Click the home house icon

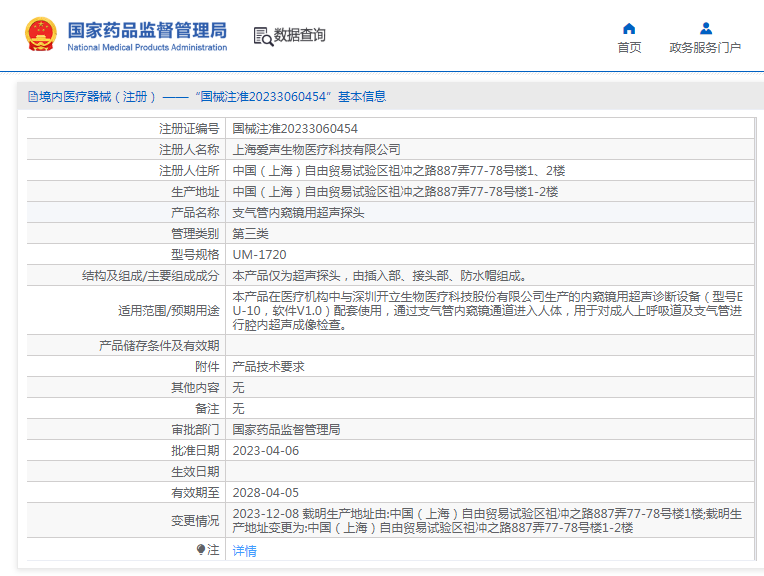pos(629,29)
